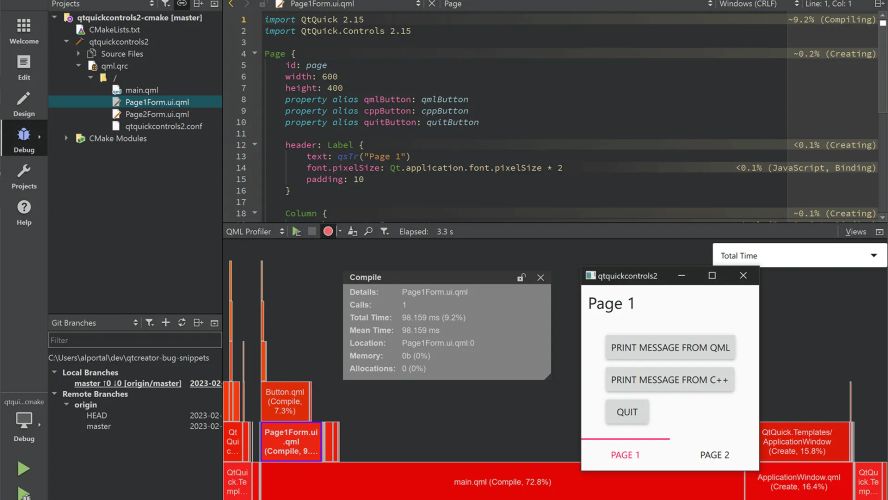888x500 pixels.
Task: Collapse the qml.qrc node
Action: (x=78, y=66)
